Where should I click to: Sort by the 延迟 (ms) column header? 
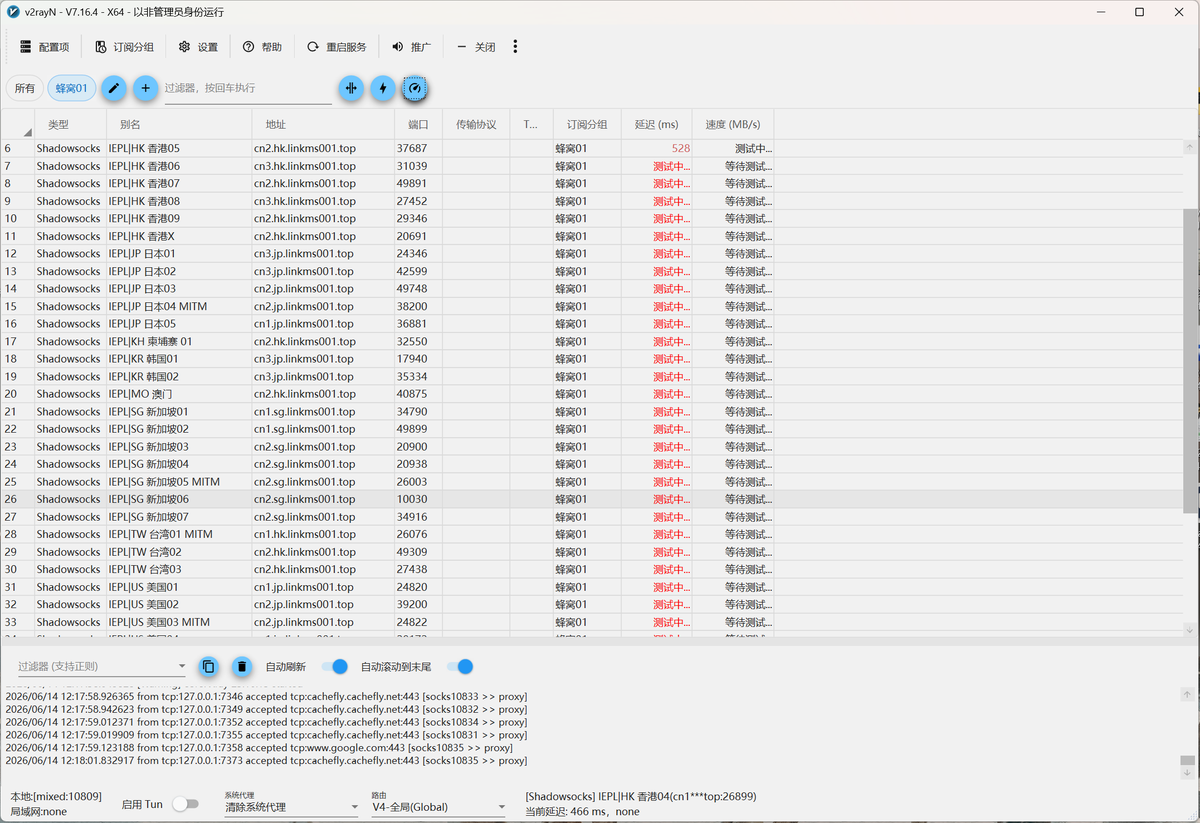[x=656, y=125]
